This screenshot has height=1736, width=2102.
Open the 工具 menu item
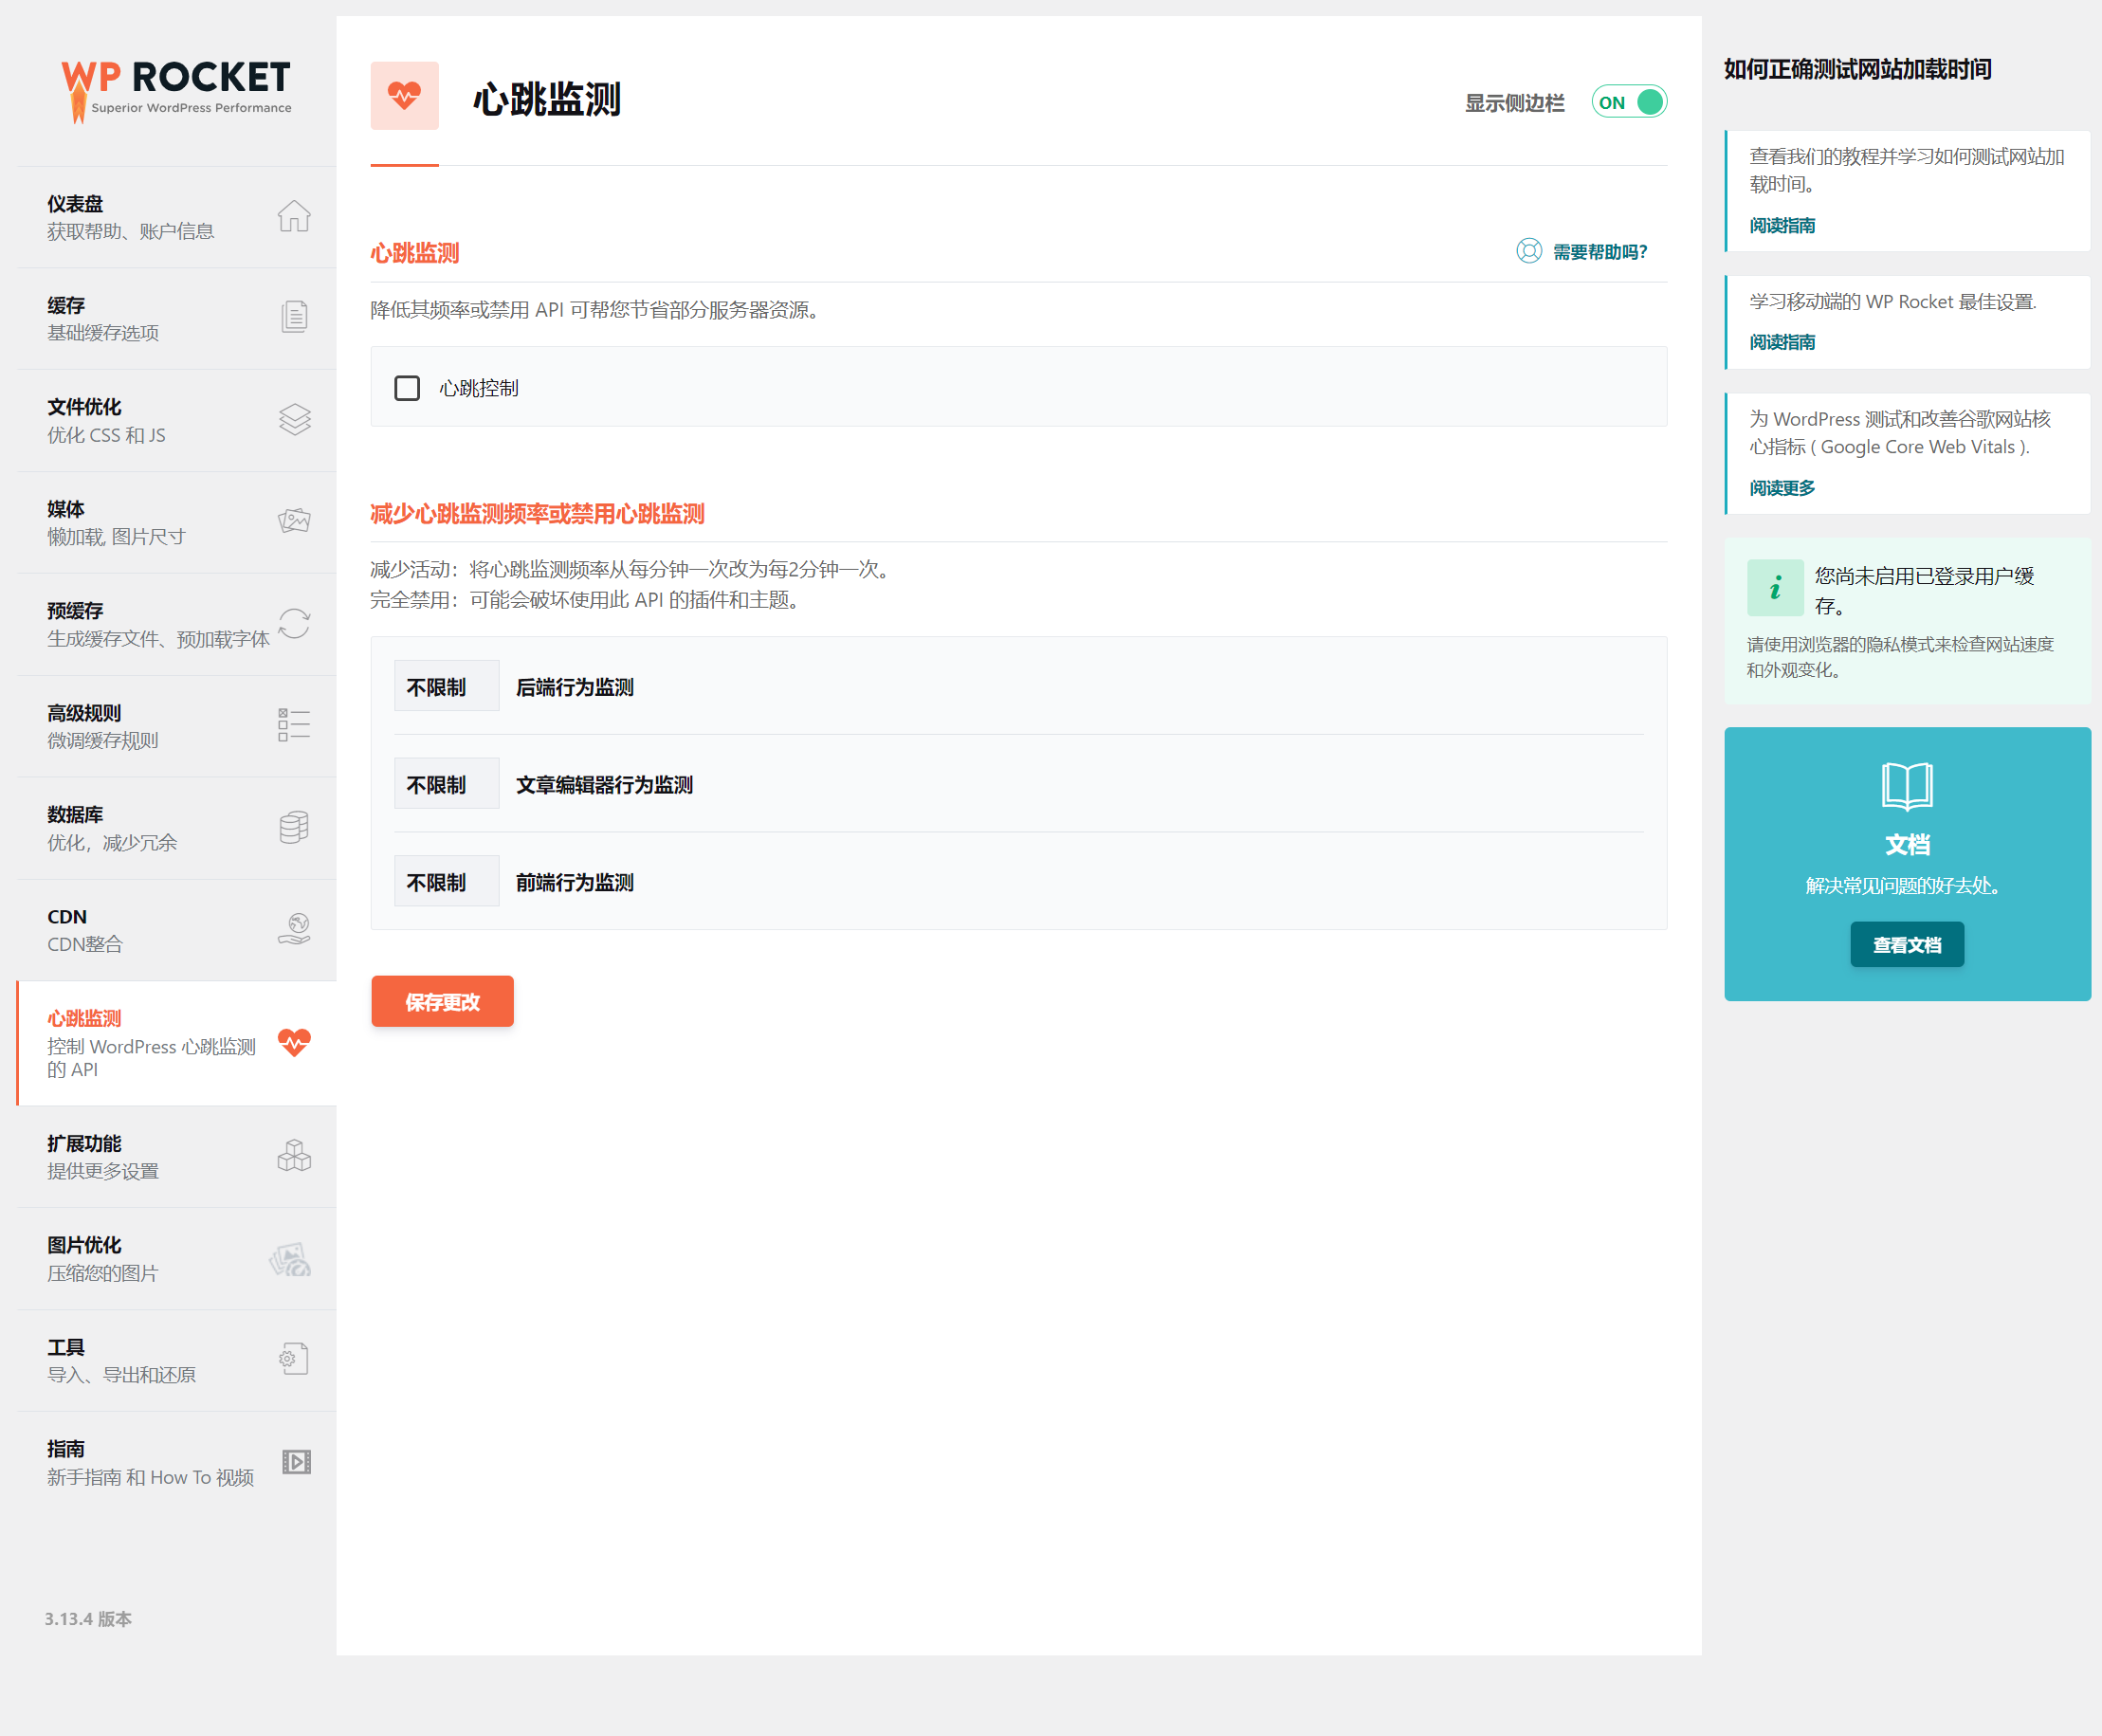(177, 1361)
